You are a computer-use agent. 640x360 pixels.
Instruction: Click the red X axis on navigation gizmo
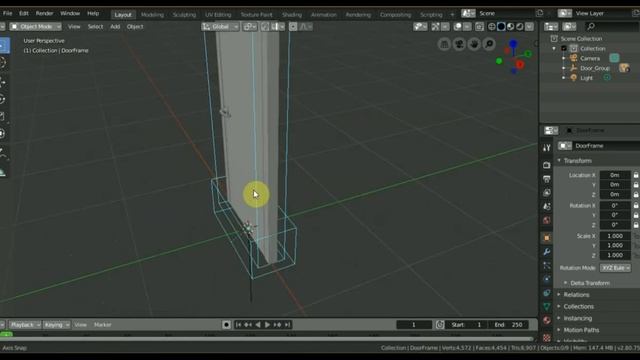pos(520,64)
